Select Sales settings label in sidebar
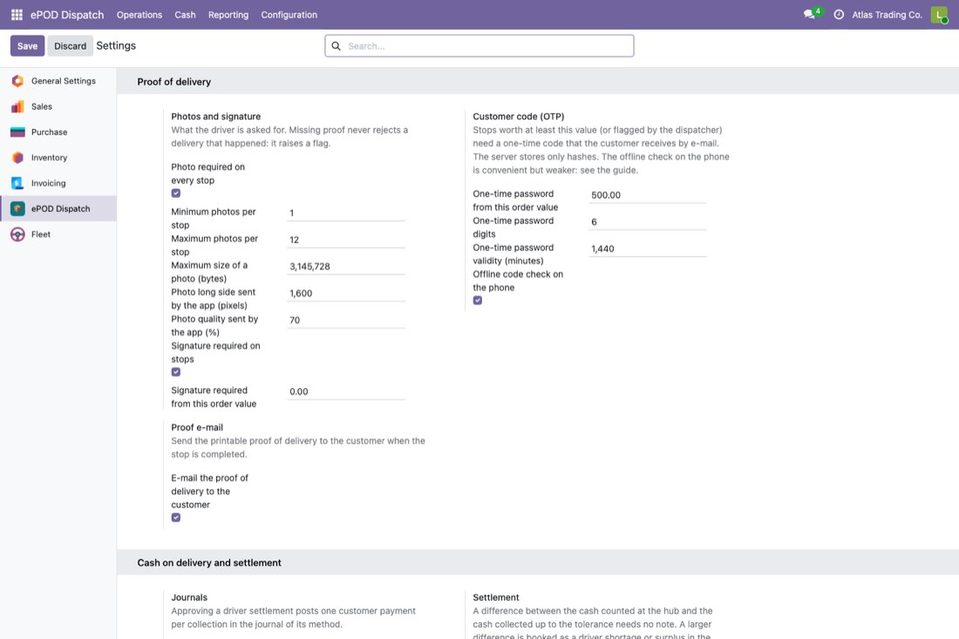The height and width of the screenshot is (639, 959). point(42,106)
